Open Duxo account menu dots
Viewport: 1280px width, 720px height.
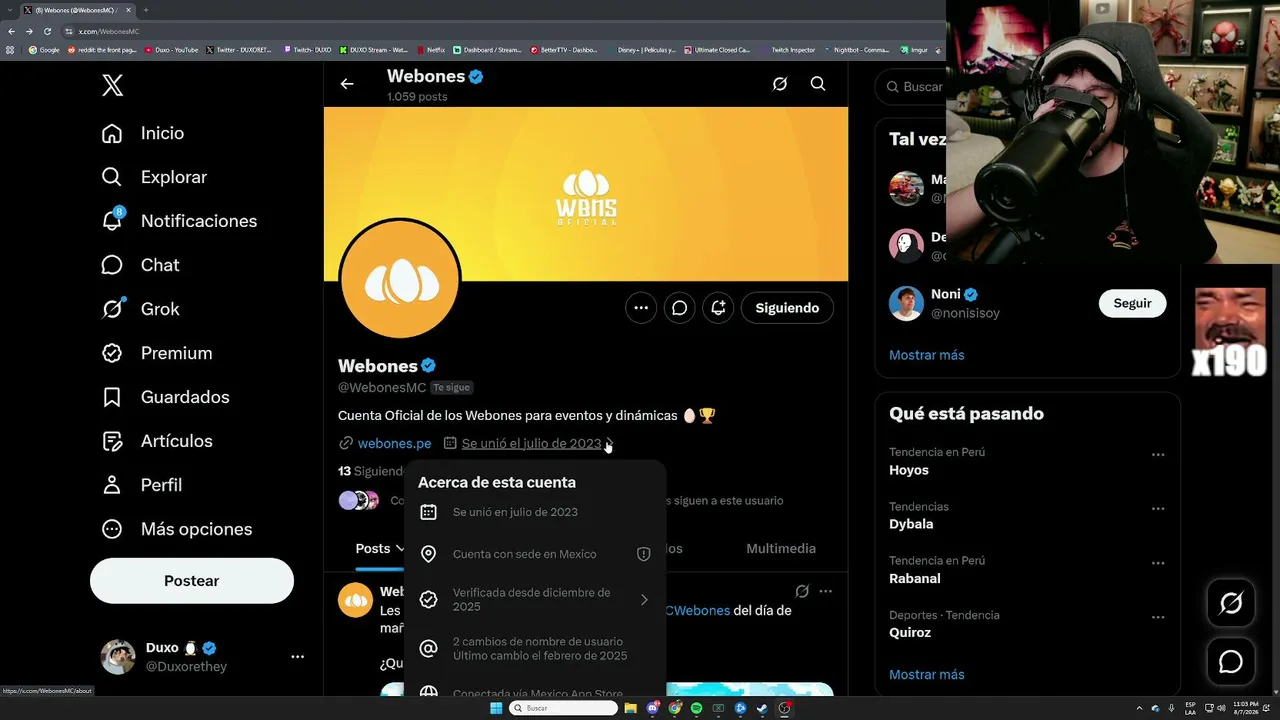click(x=297, y=657)
